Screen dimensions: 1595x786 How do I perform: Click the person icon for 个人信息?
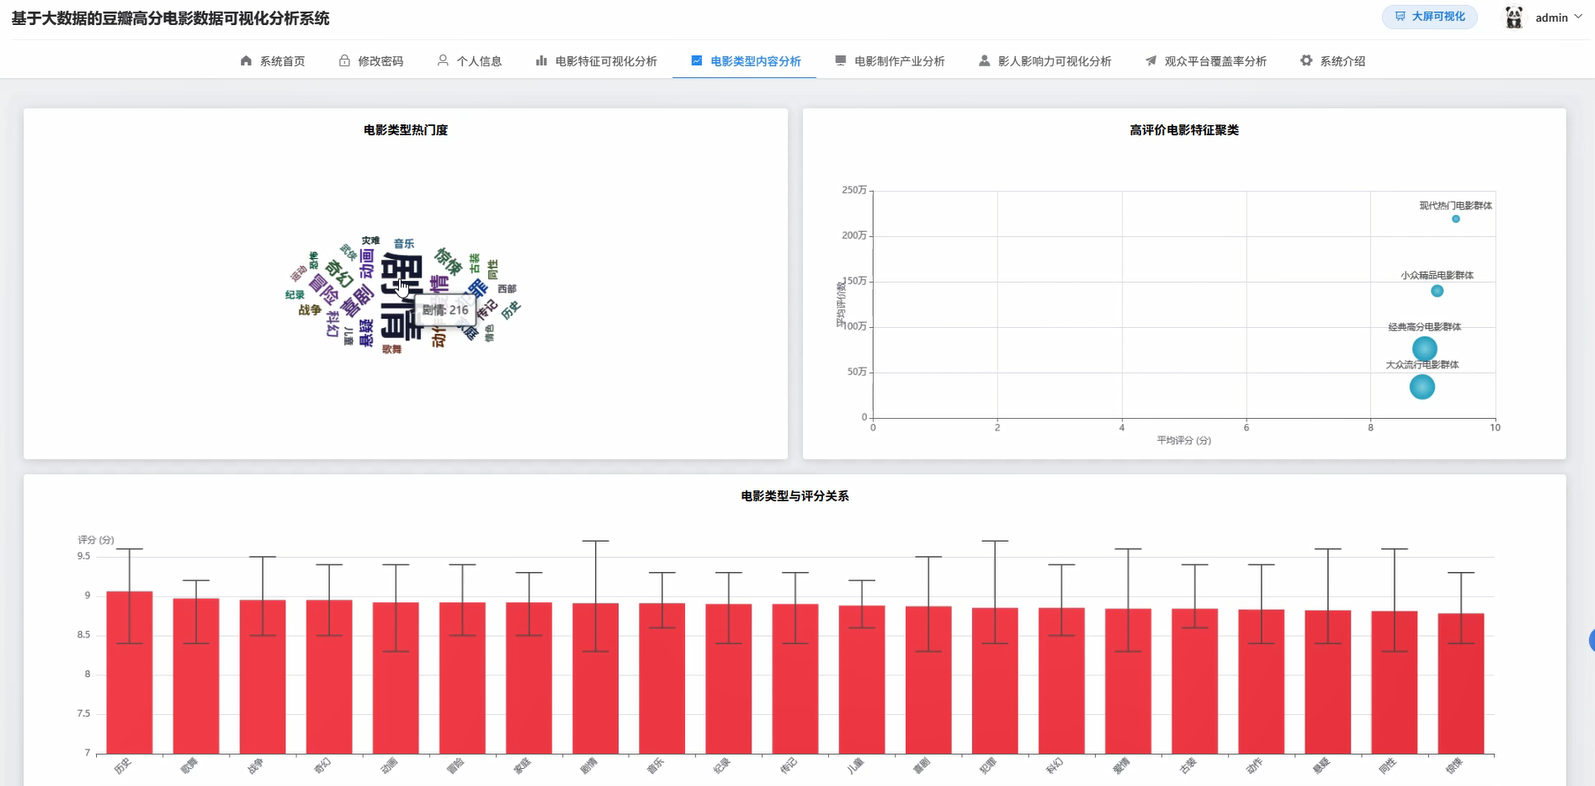443,61
